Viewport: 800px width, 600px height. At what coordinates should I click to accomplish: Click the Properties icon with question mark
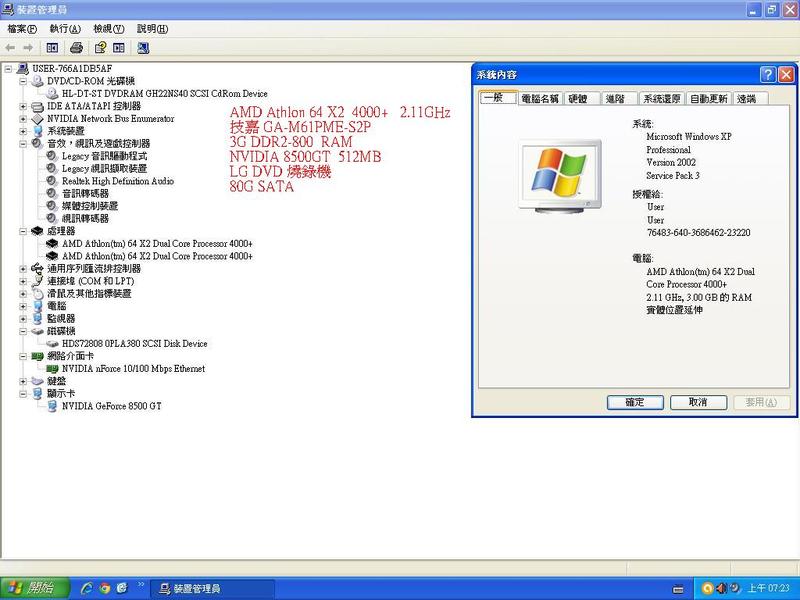pyautogui.click(x=101, y=48)
